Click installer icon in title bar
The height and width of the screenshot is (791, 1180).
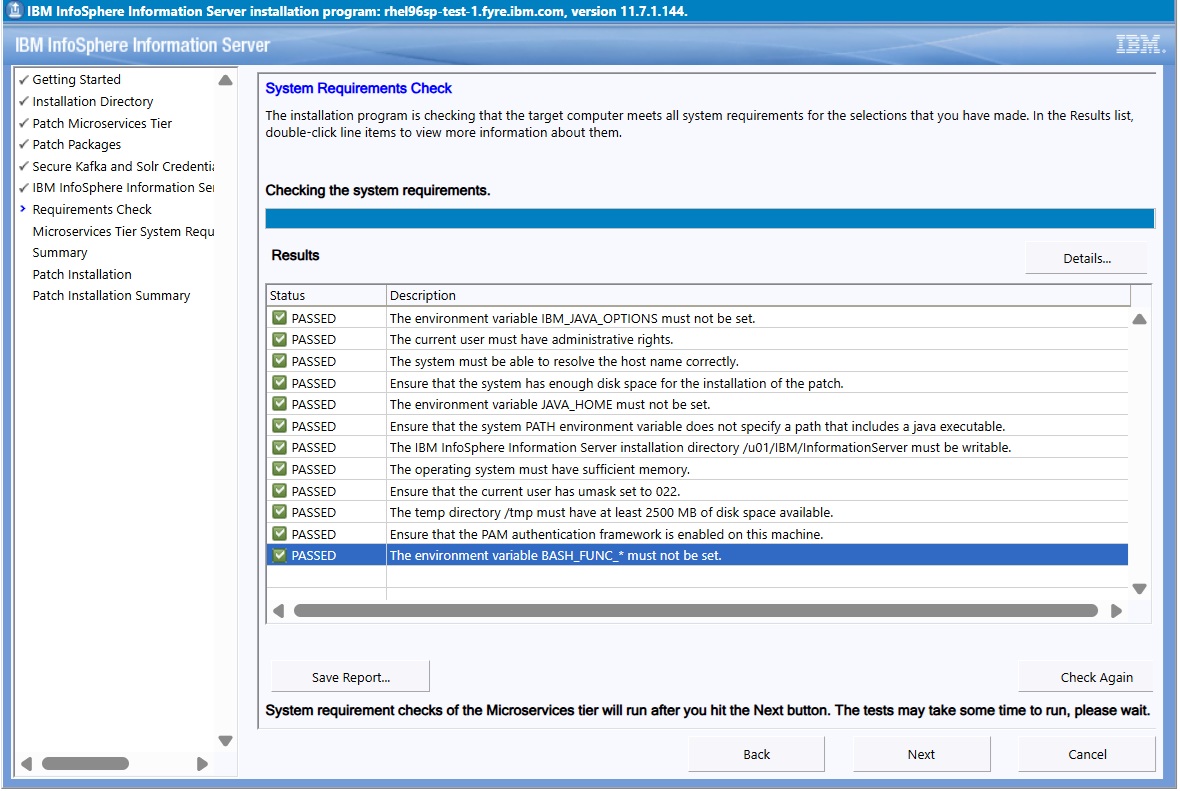coord(14,10)
